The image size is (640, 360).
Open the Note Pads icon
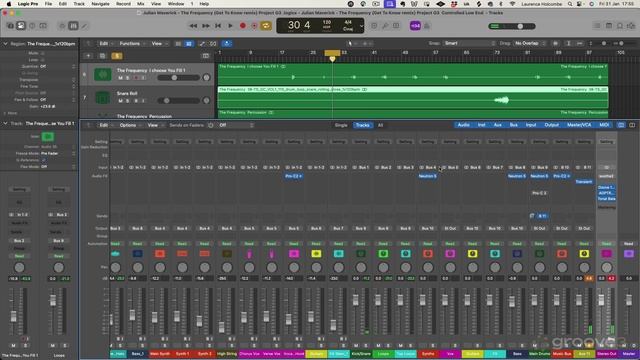pos(609,26)
